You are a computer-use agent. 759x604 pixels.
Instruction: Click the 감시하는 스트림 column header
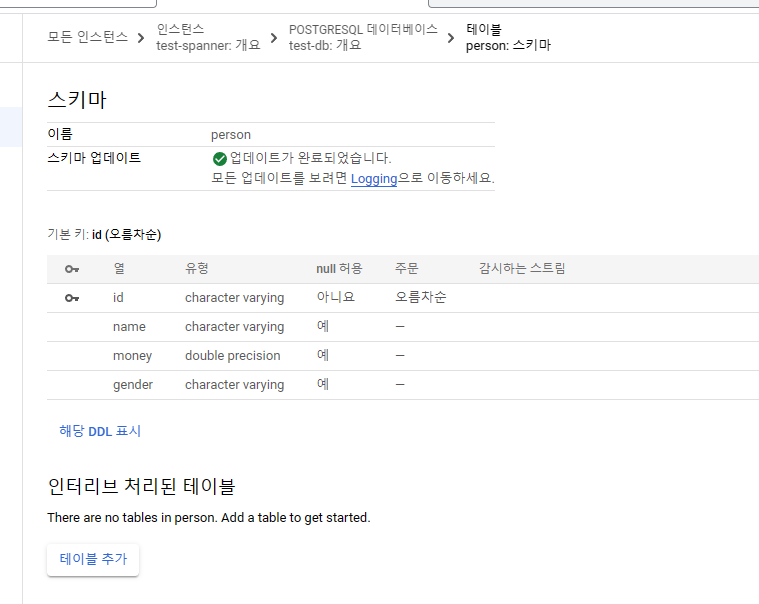tap(522, 269)
